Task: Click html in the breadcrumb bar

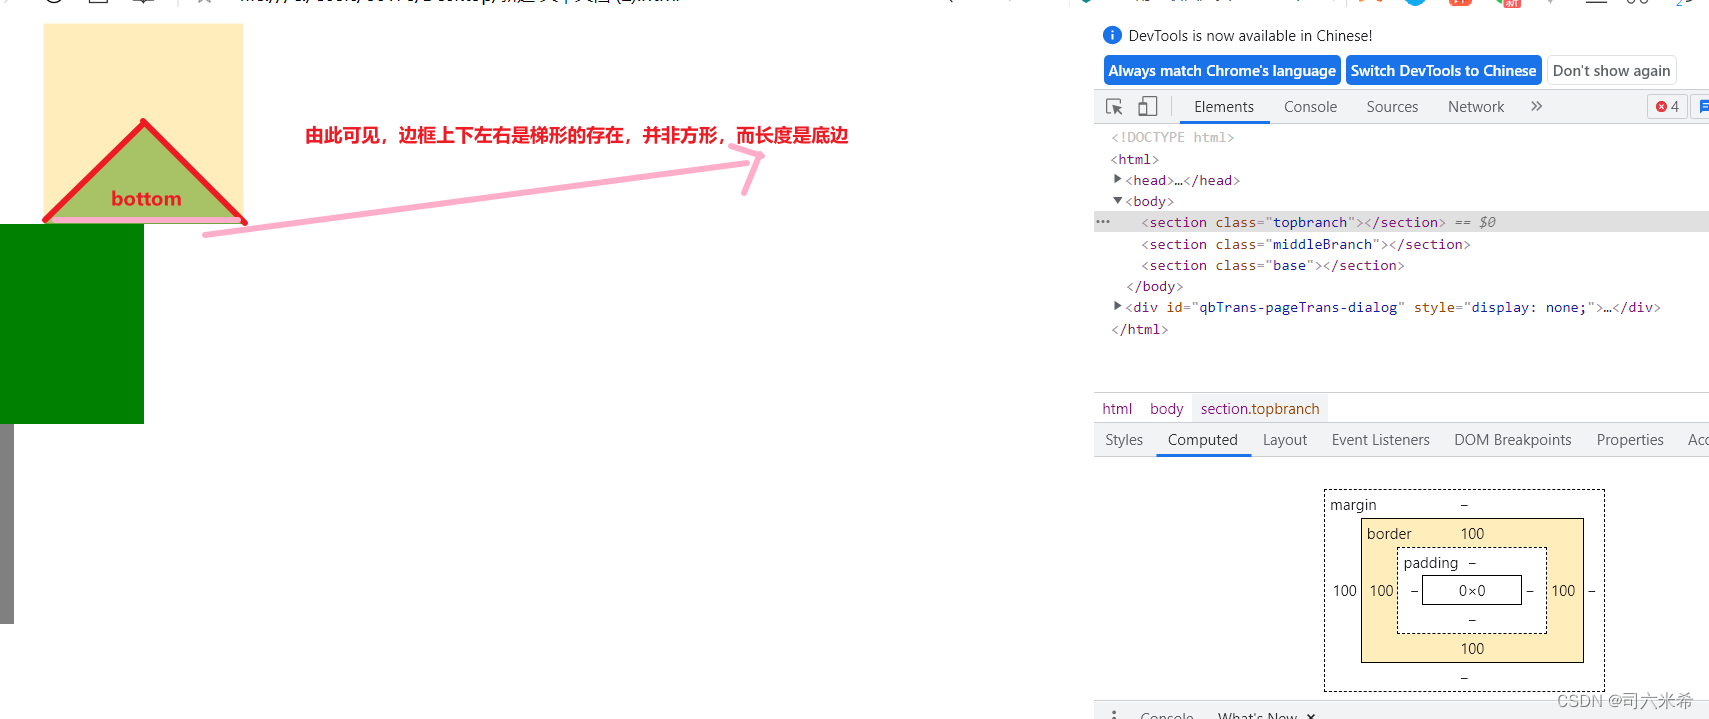Action: coord(1117,408)
